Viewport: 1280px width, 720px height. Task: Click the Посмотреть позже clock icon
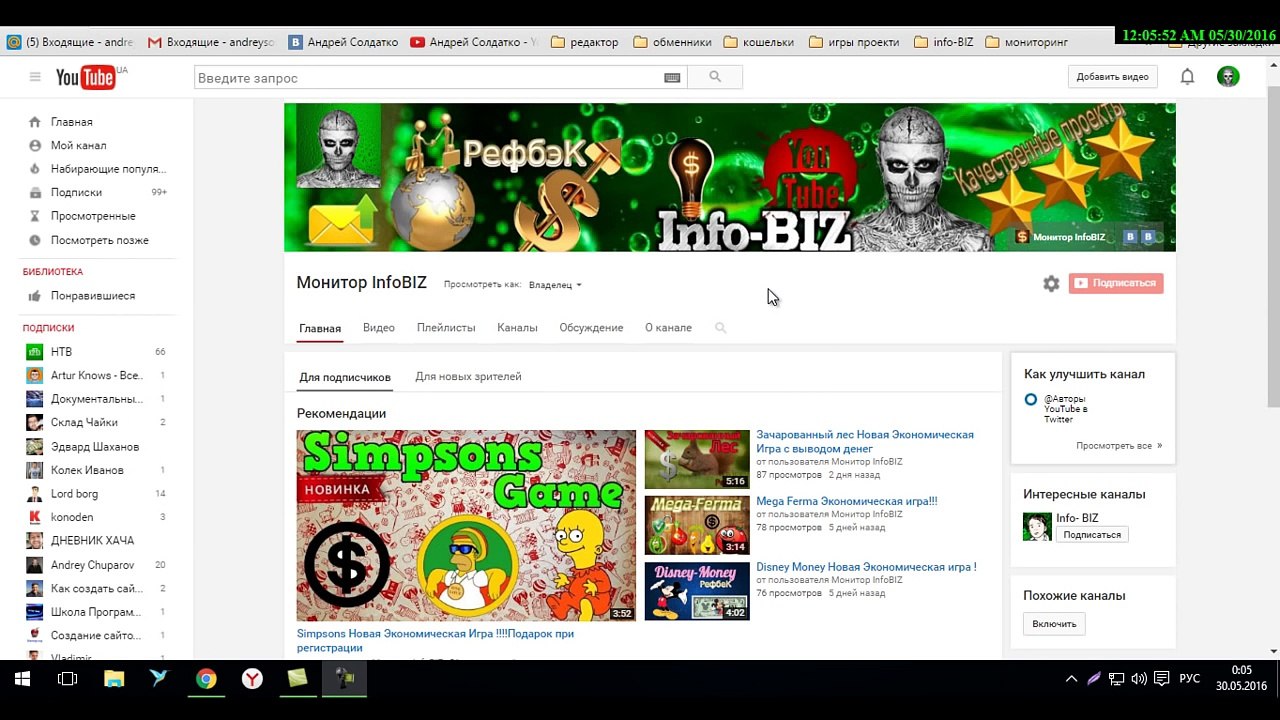pyautogui.click(x=35, y=240)
